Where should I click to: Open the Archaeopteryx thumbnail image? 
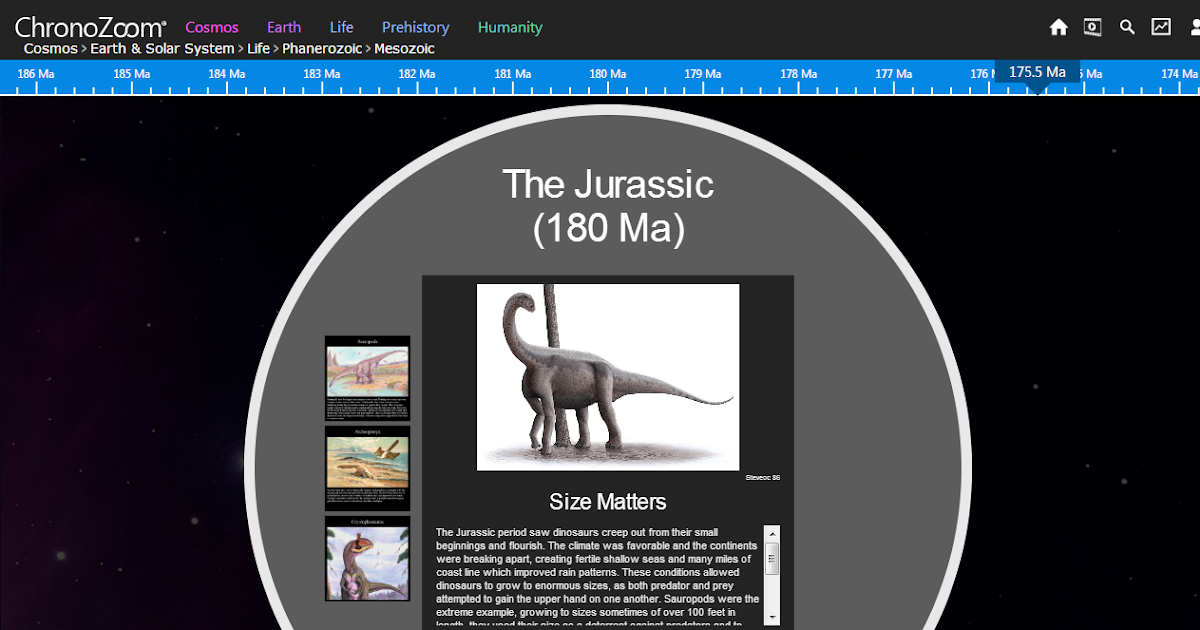367,468
